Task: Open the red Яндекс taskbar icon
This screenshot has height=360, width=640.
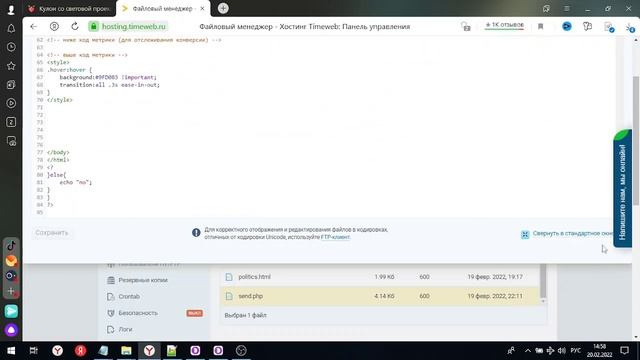Action: 80,351
